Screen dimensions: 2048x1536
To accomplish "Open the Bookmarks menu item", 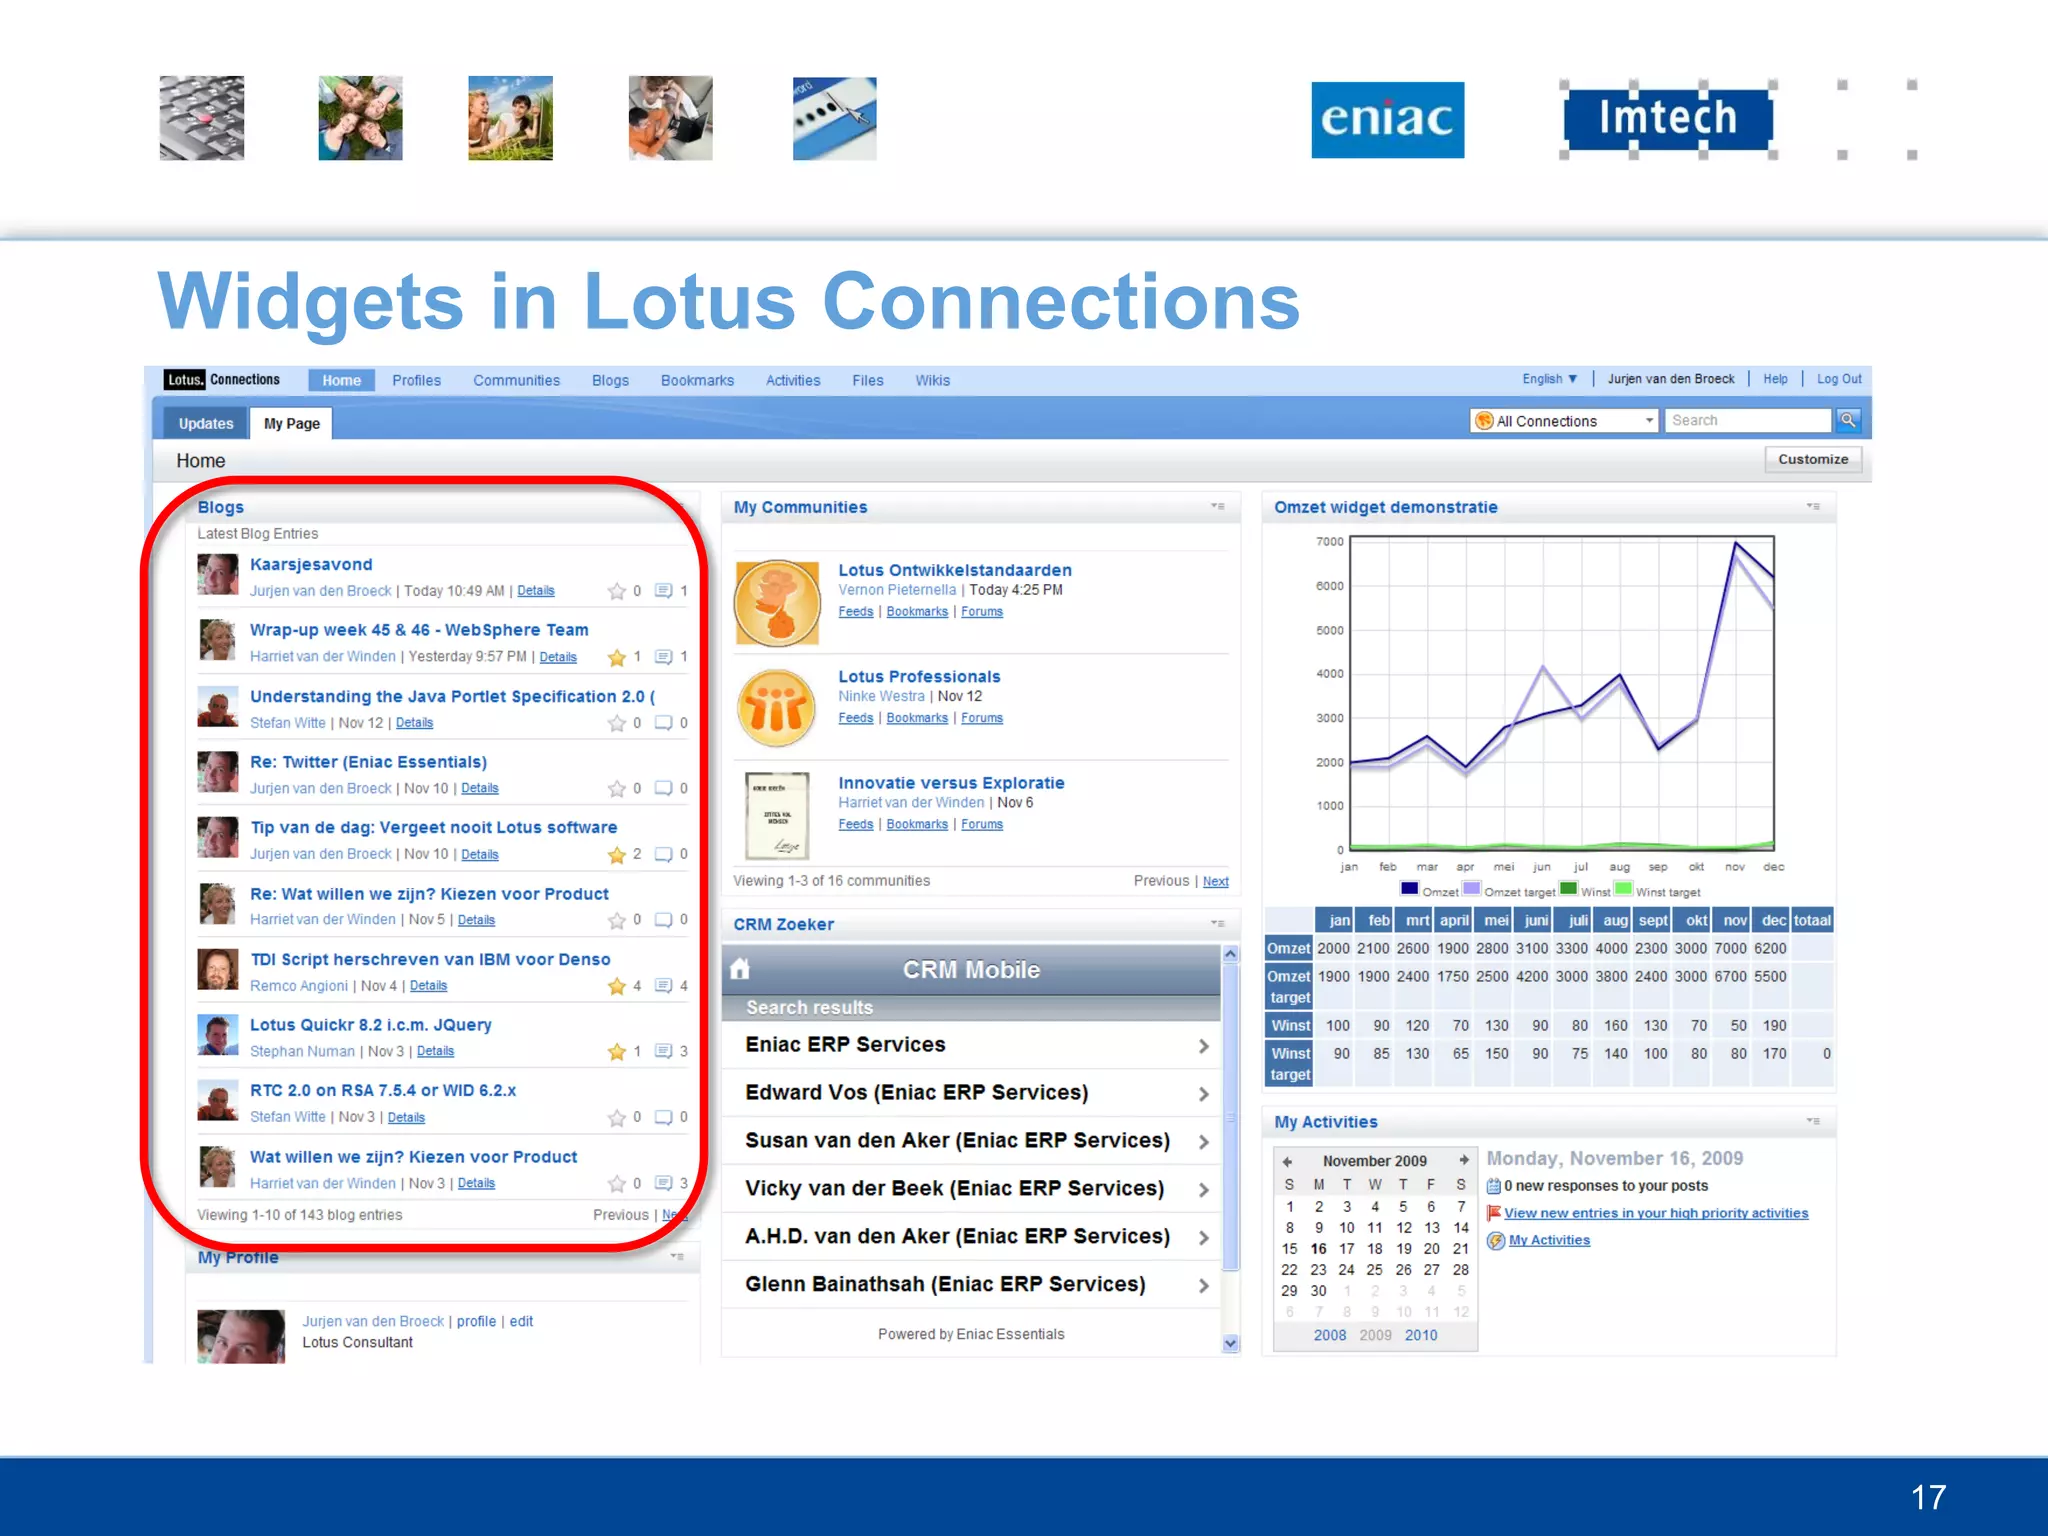I will 697,380.
